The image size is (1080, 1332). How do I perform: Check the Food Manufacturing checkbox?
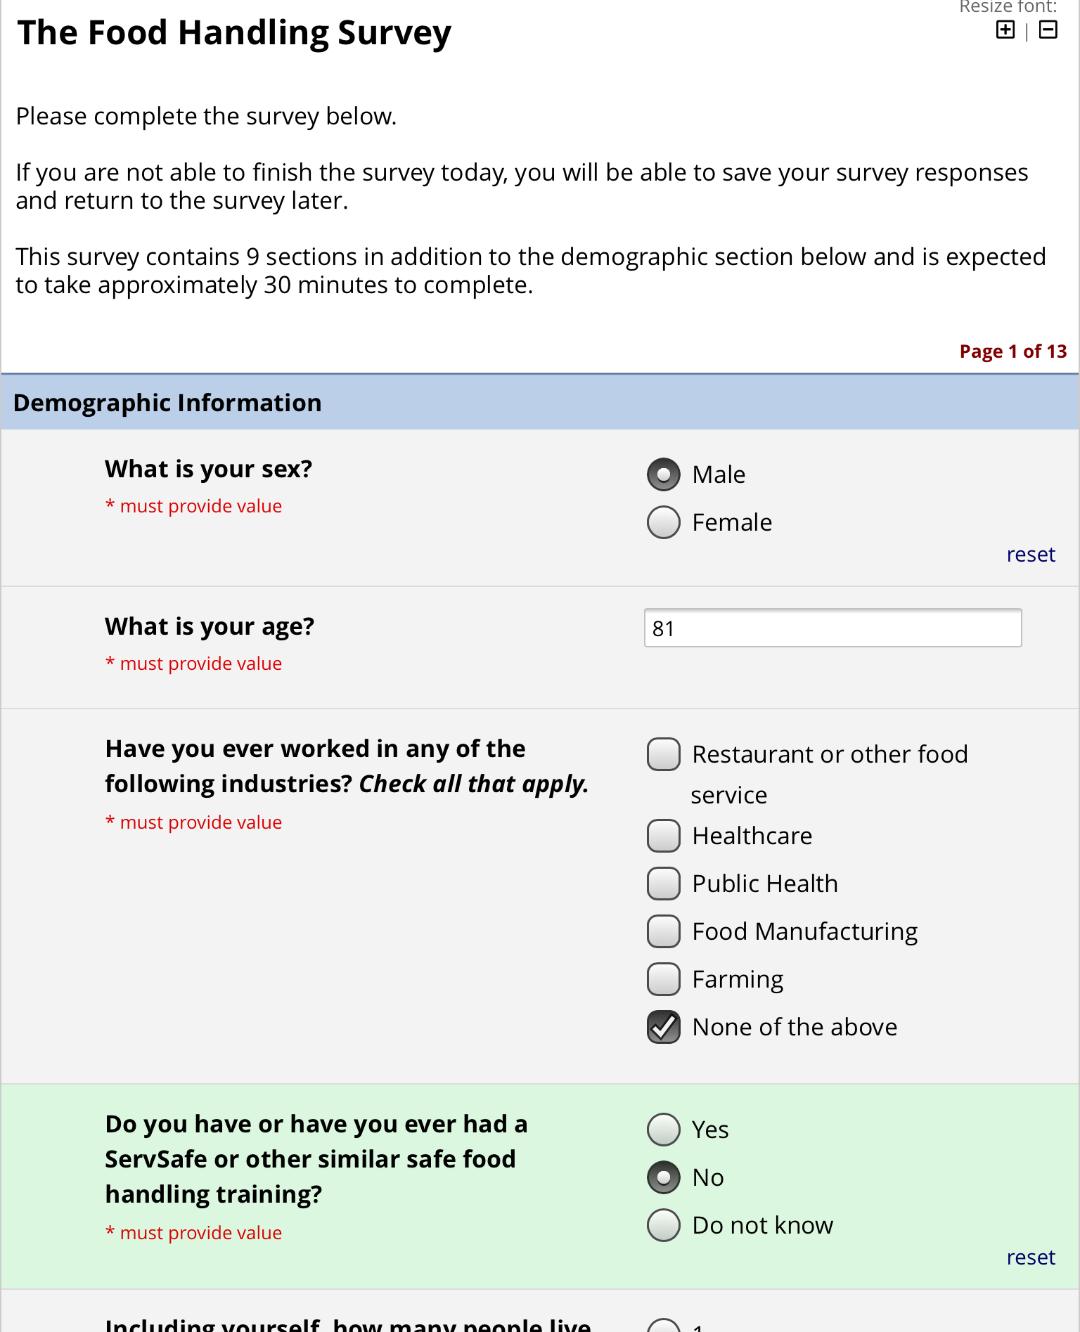[x=663, y=931]
